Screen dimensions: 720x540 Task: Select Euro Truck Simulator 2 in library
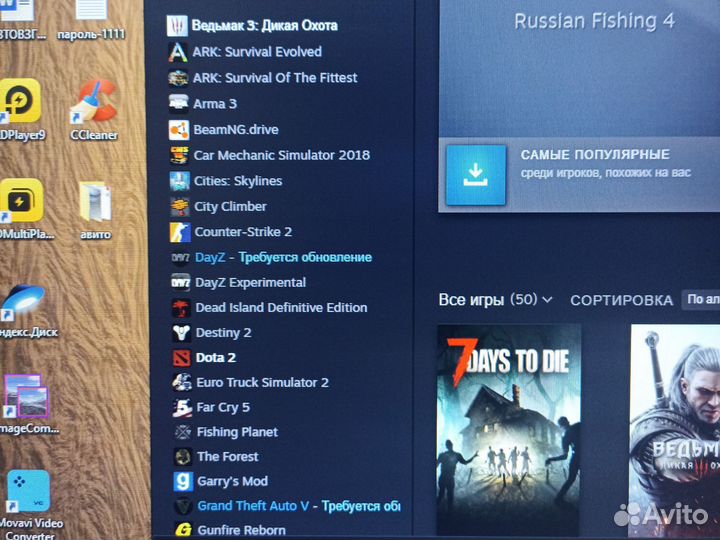[x=262, y=382]
